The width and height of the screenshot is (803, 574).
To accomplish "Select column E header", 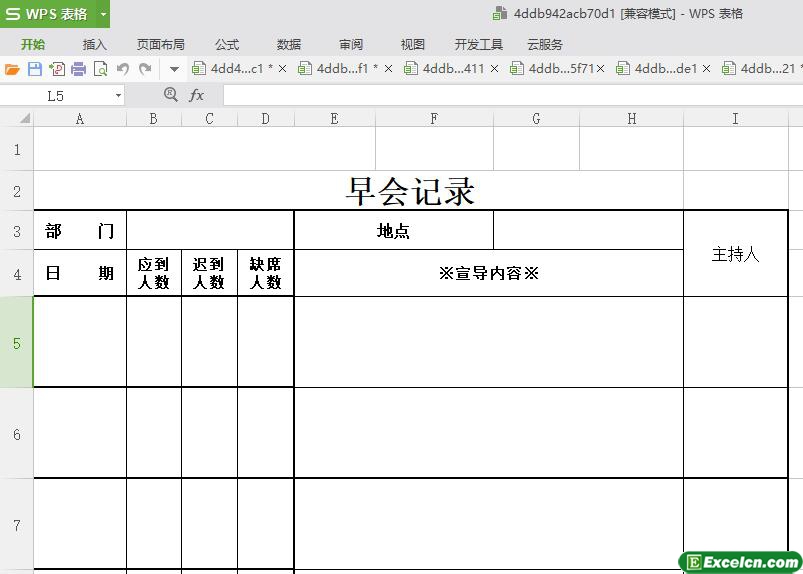I will point(335,119).
